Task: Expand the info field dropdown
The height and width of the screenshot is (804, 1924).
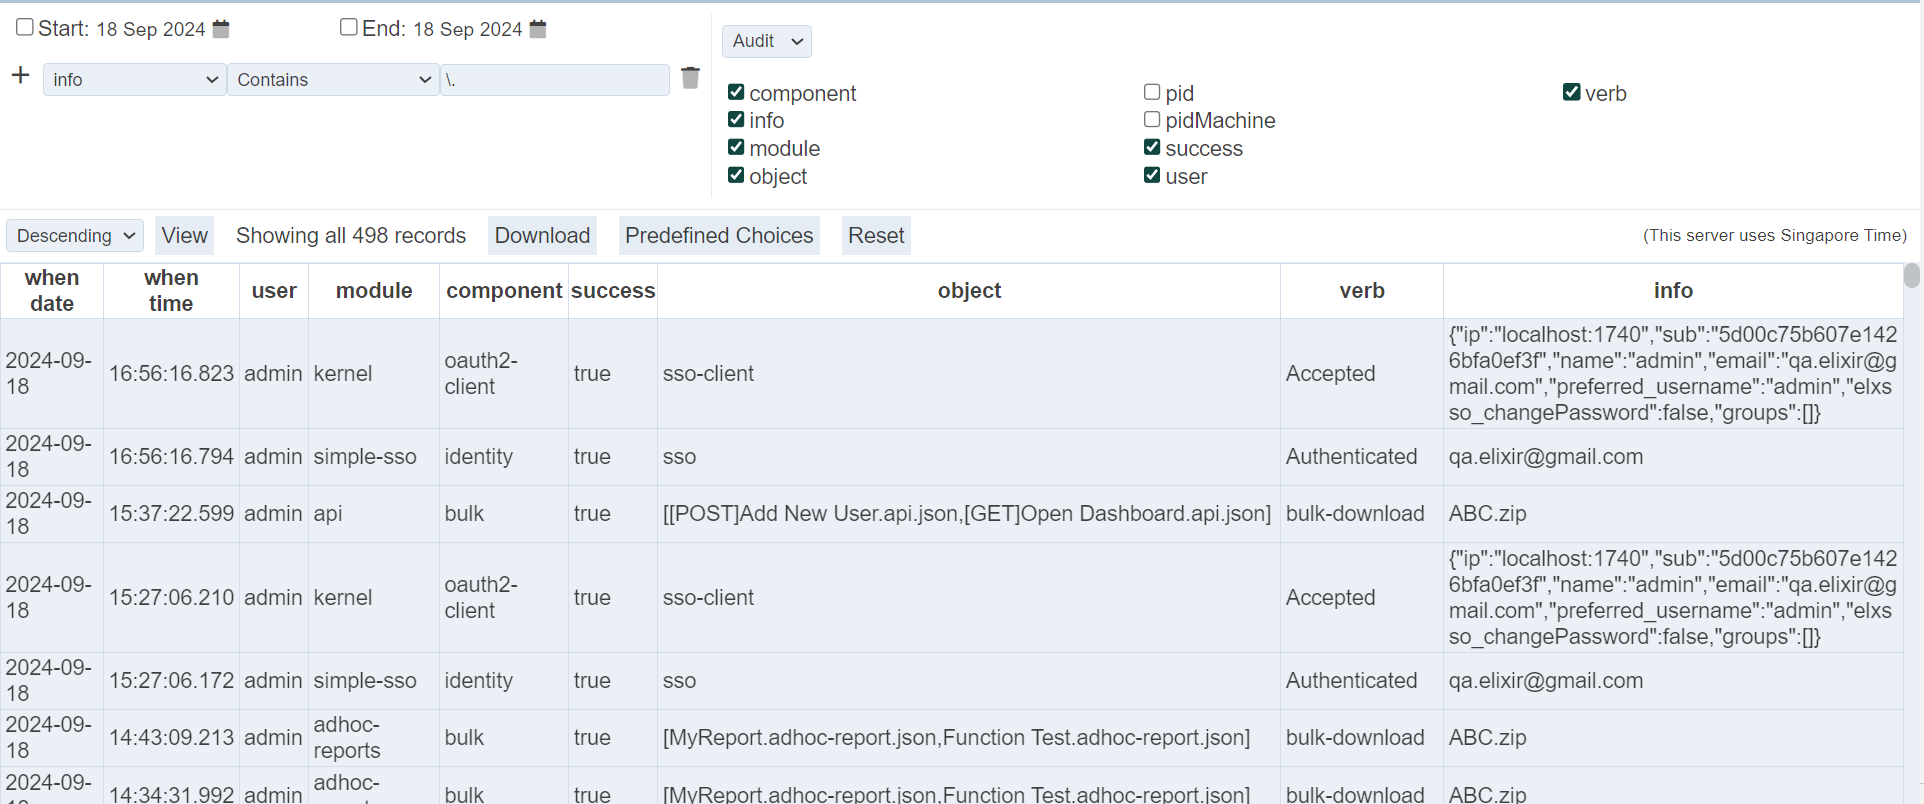Action: (x=134, y=80)
